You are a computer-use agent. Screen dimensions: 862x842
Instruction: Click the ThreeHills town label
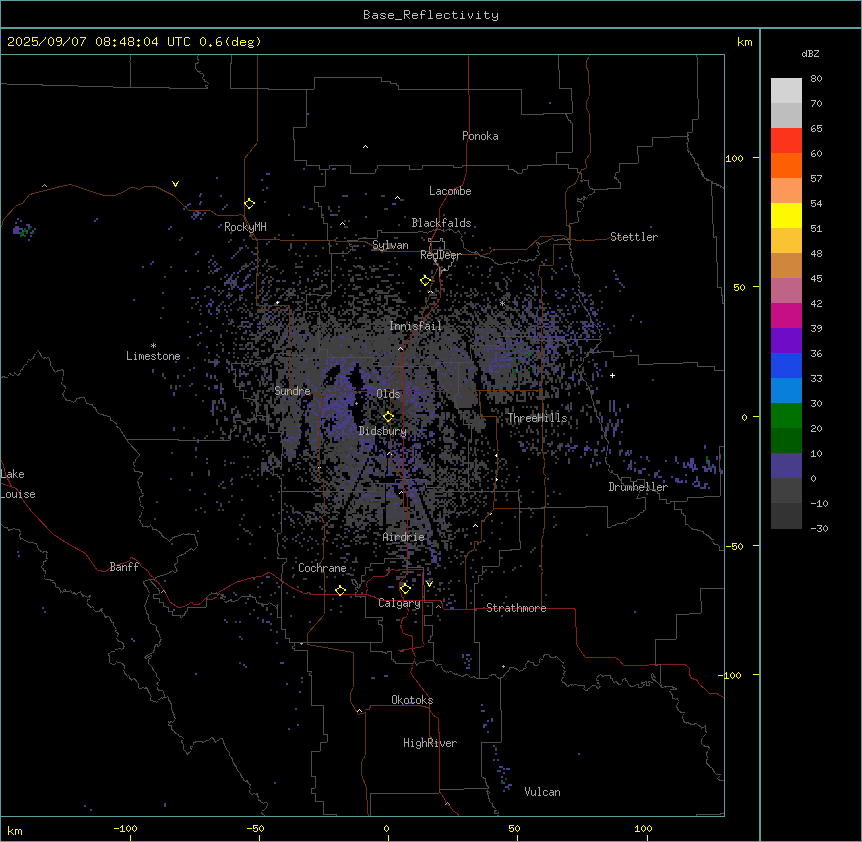coord(537,418)
